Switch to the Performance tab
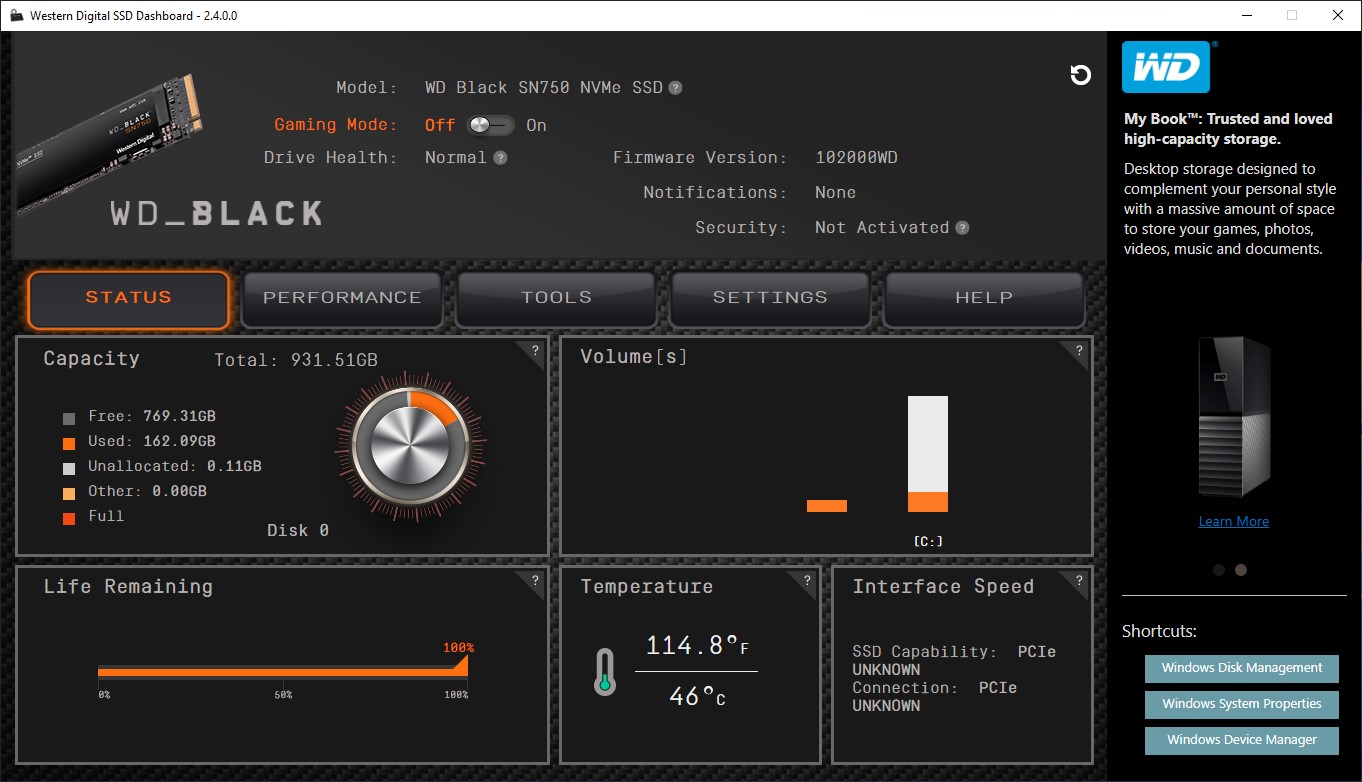This screenshot has width=1362, height=782. (342, 298)
